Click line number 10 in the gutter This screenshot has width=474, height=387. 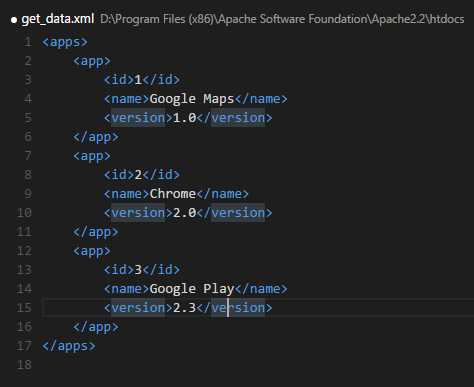tap(24, 213)
